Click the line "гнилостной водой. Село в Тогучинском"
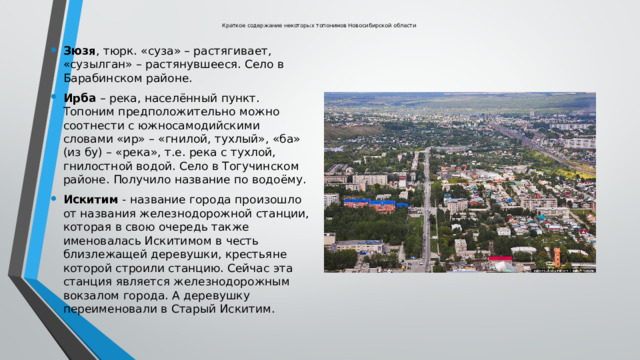Screen dimensions: 640x360 [x=181, y=166]
